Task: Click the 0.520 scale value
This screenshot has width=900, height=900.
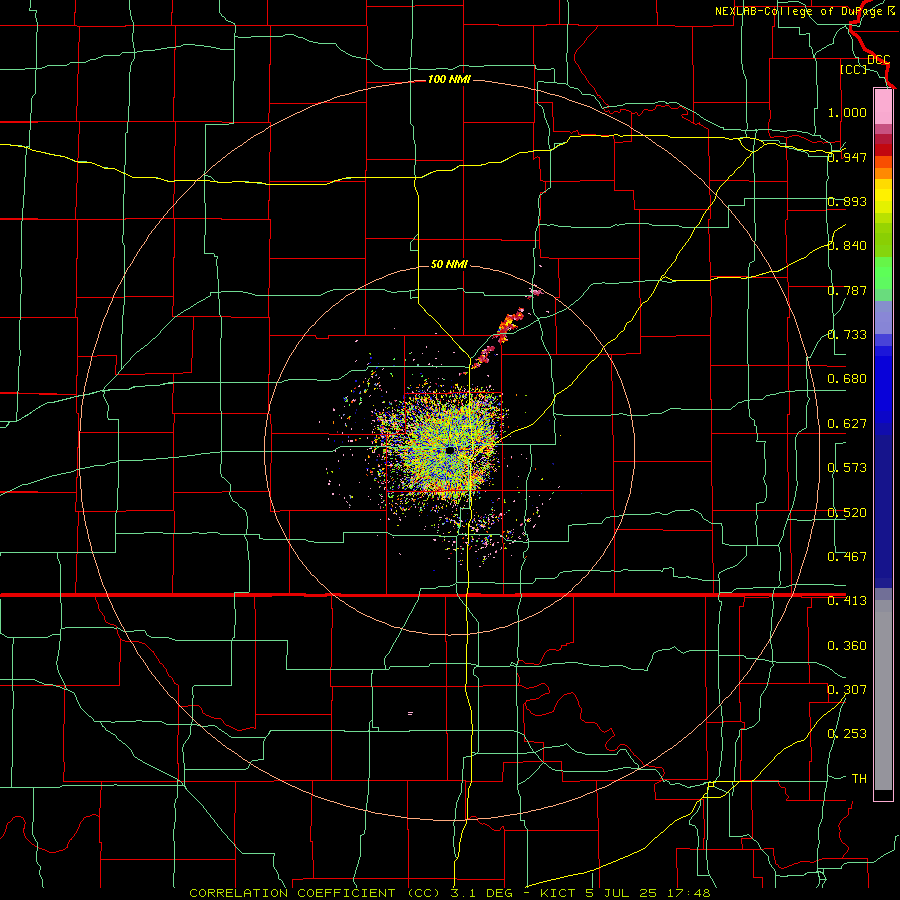Action: tap(847, 513)
